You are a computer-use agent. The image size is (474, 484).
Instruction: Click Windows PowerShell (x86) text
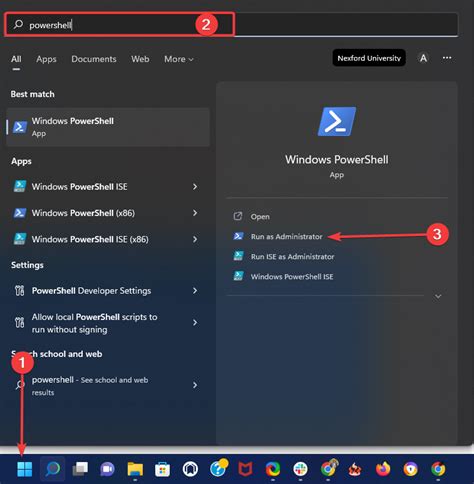[x=83, y=213]
